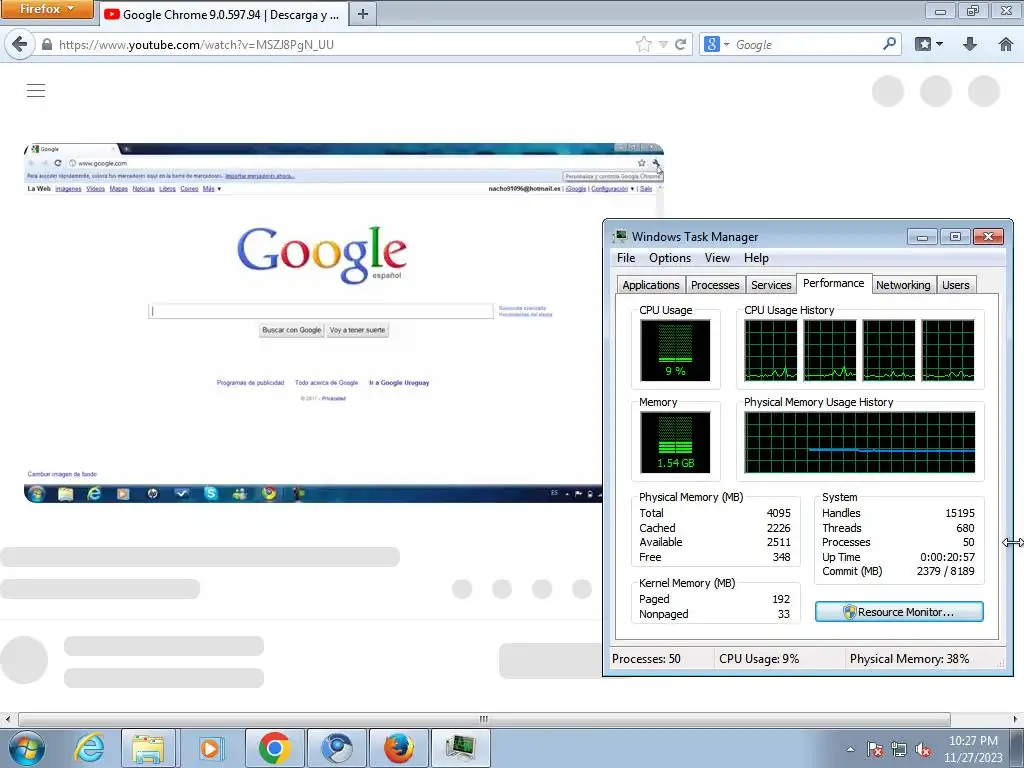Select the Performance tab
This screenshot has height=768, width=1024.
[833, 283]
